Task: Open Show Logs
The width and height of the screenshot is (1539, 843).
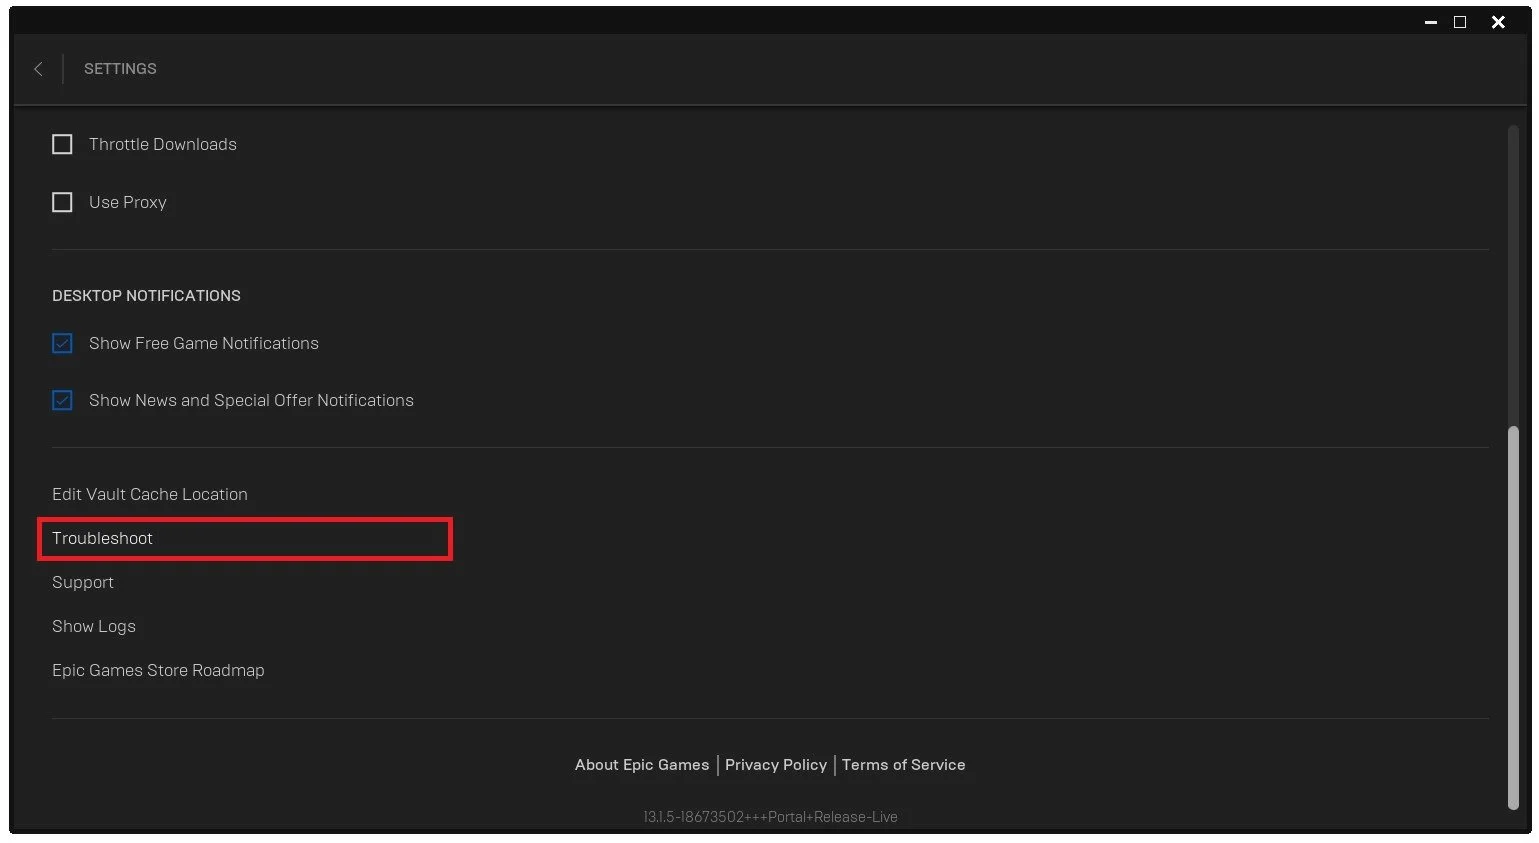Action: point(94,626)
